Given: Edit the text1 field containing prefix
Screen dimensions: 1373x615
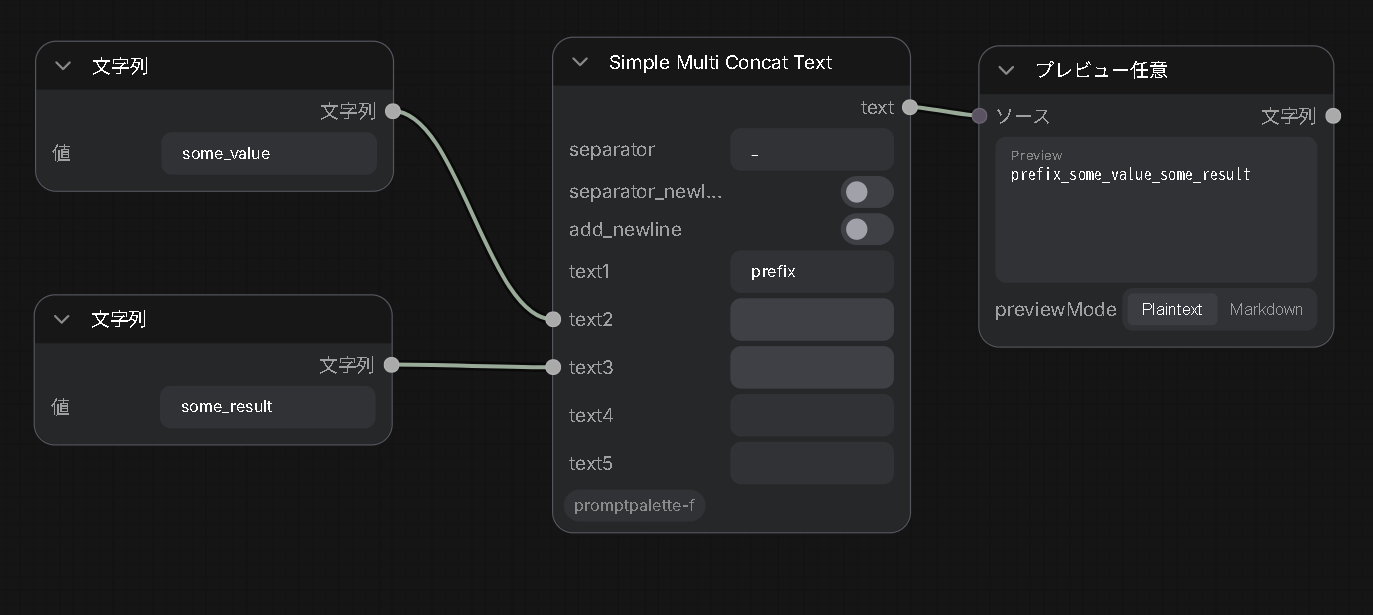Looking at the screenshot, I should [812, 271].
